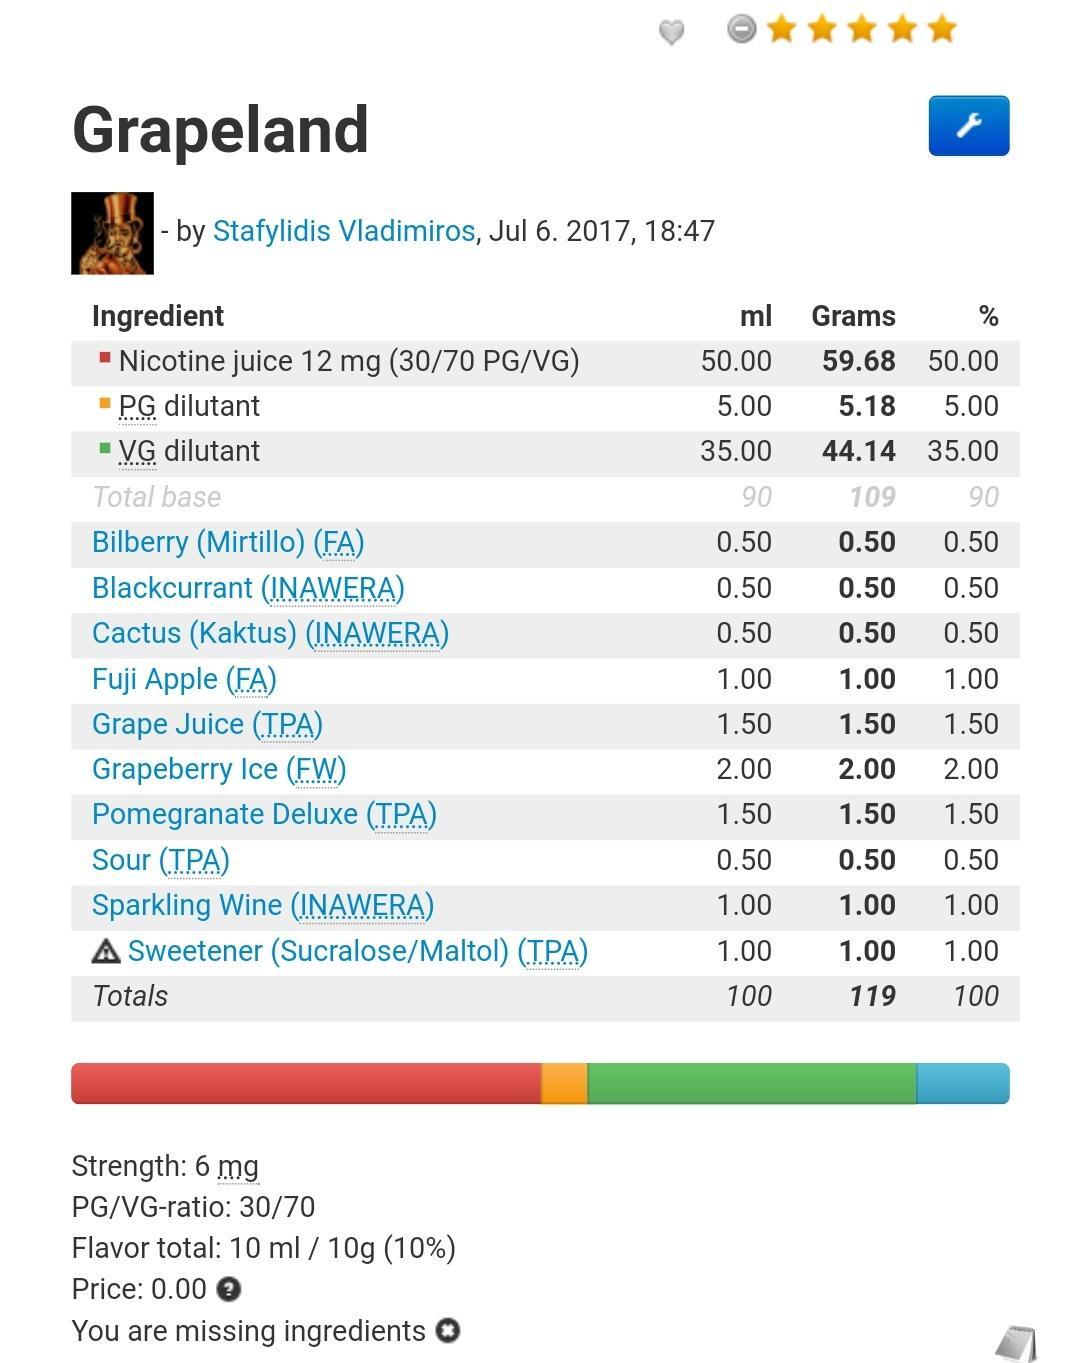
Task: Click the remove rating minus icon
Action: point(741,29)
